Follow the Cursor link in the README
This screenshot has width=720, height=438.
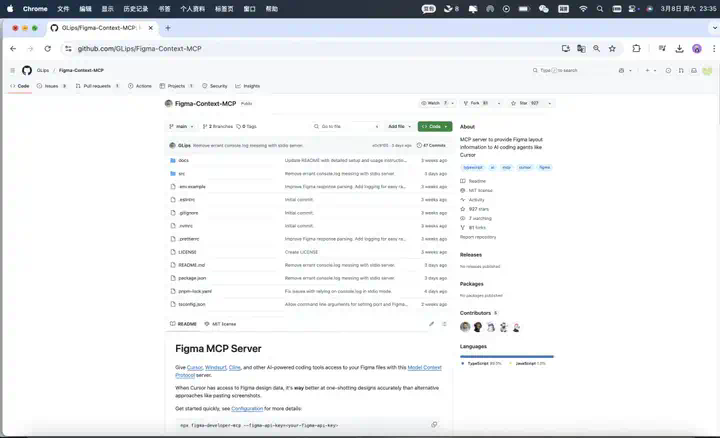coord(195,368)
